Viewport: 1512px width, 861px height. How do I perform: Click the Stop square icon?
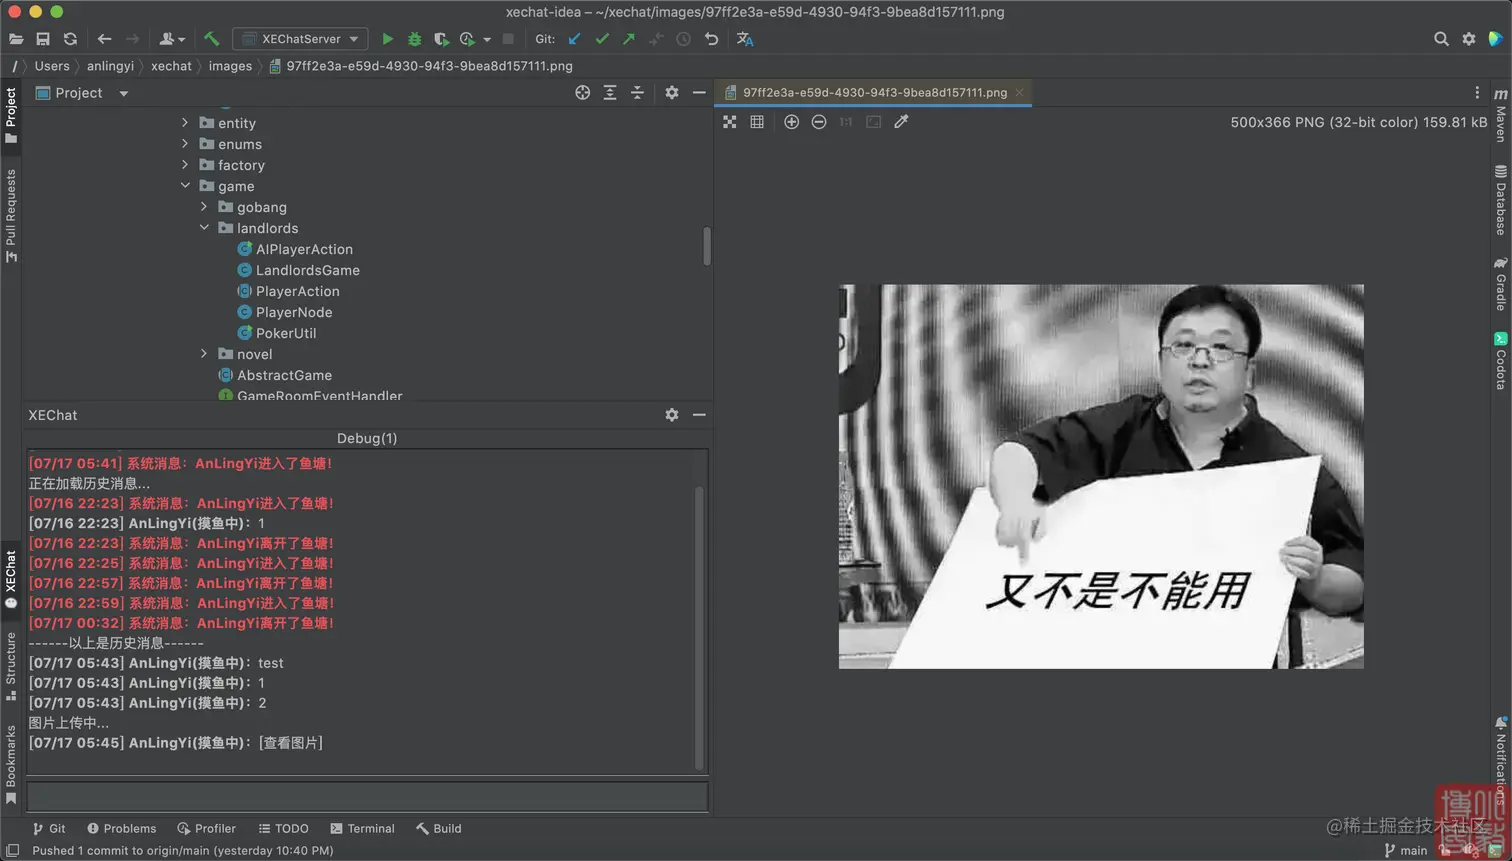tap(508, 39)
